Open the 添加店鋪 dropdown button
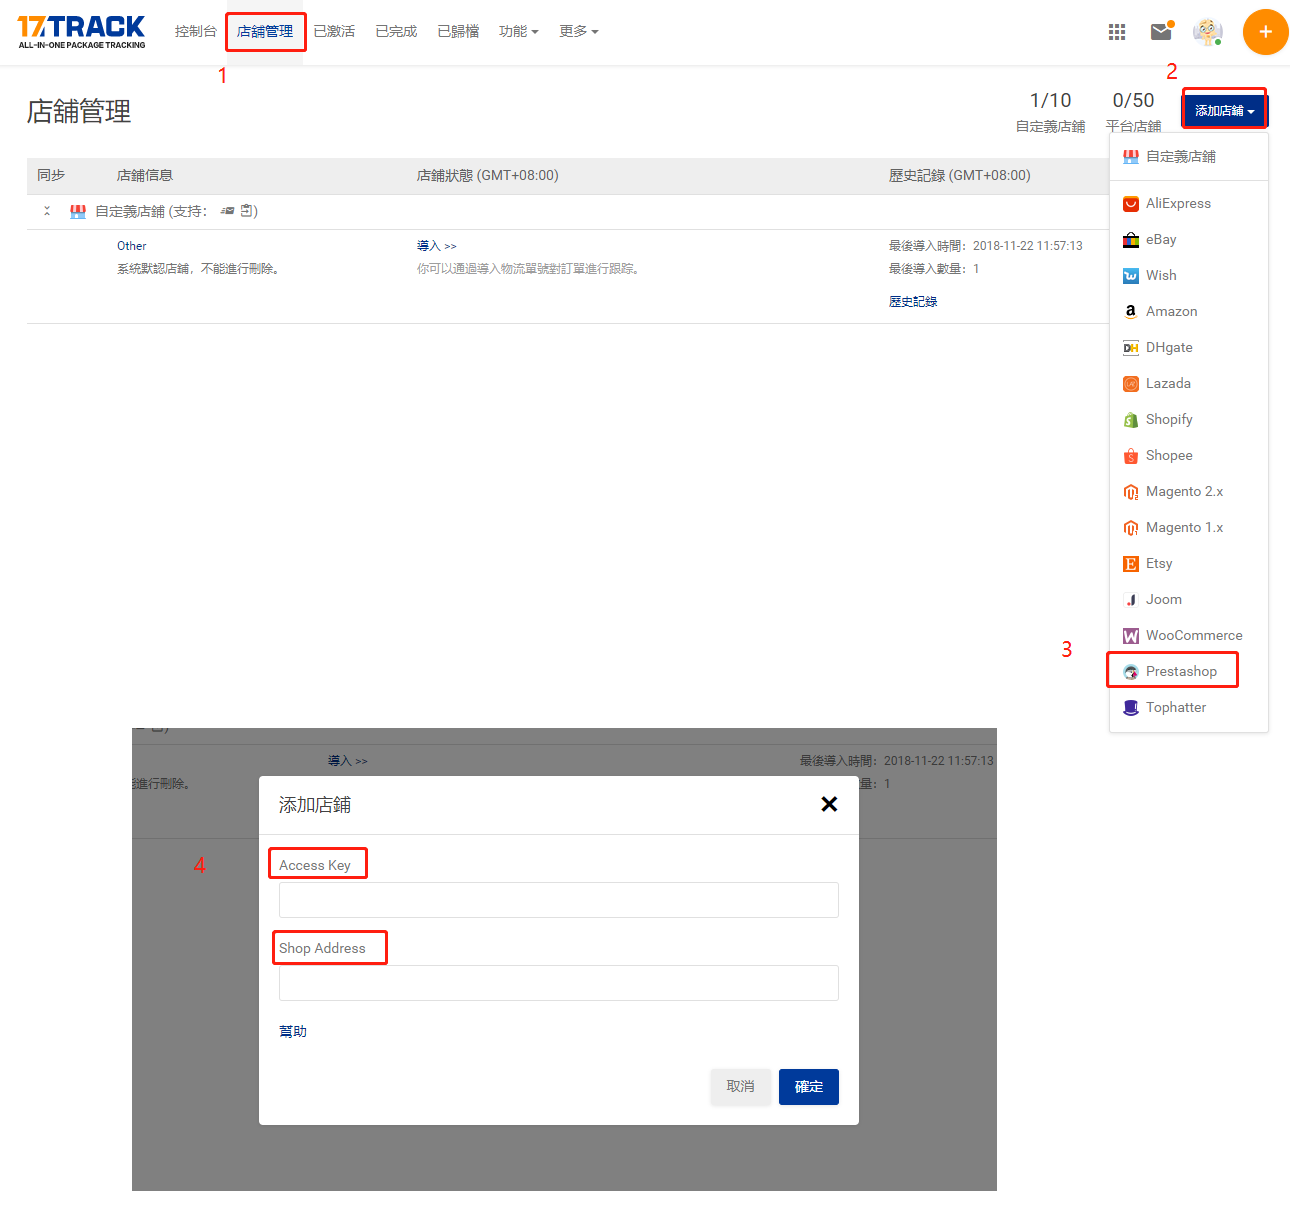The height and width of the screenshot is (1214, 1290). click(1224, 111)
